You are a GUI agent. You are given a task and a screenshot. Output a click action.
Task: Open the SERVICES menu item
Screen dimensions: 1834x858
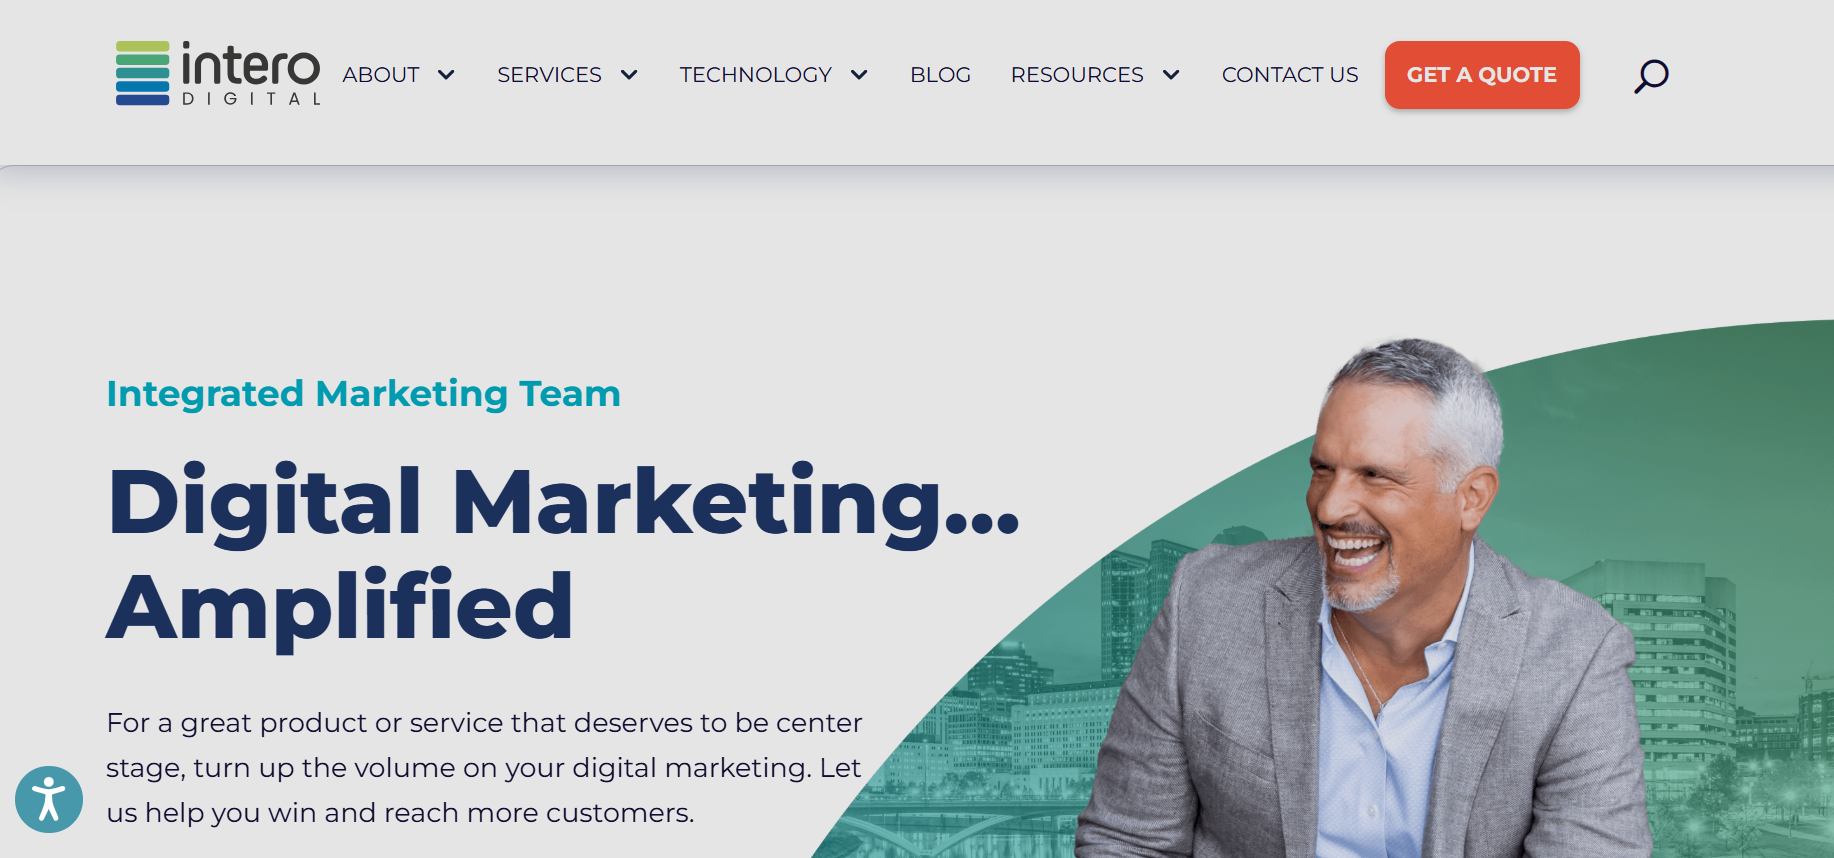(x=549, y=75)
